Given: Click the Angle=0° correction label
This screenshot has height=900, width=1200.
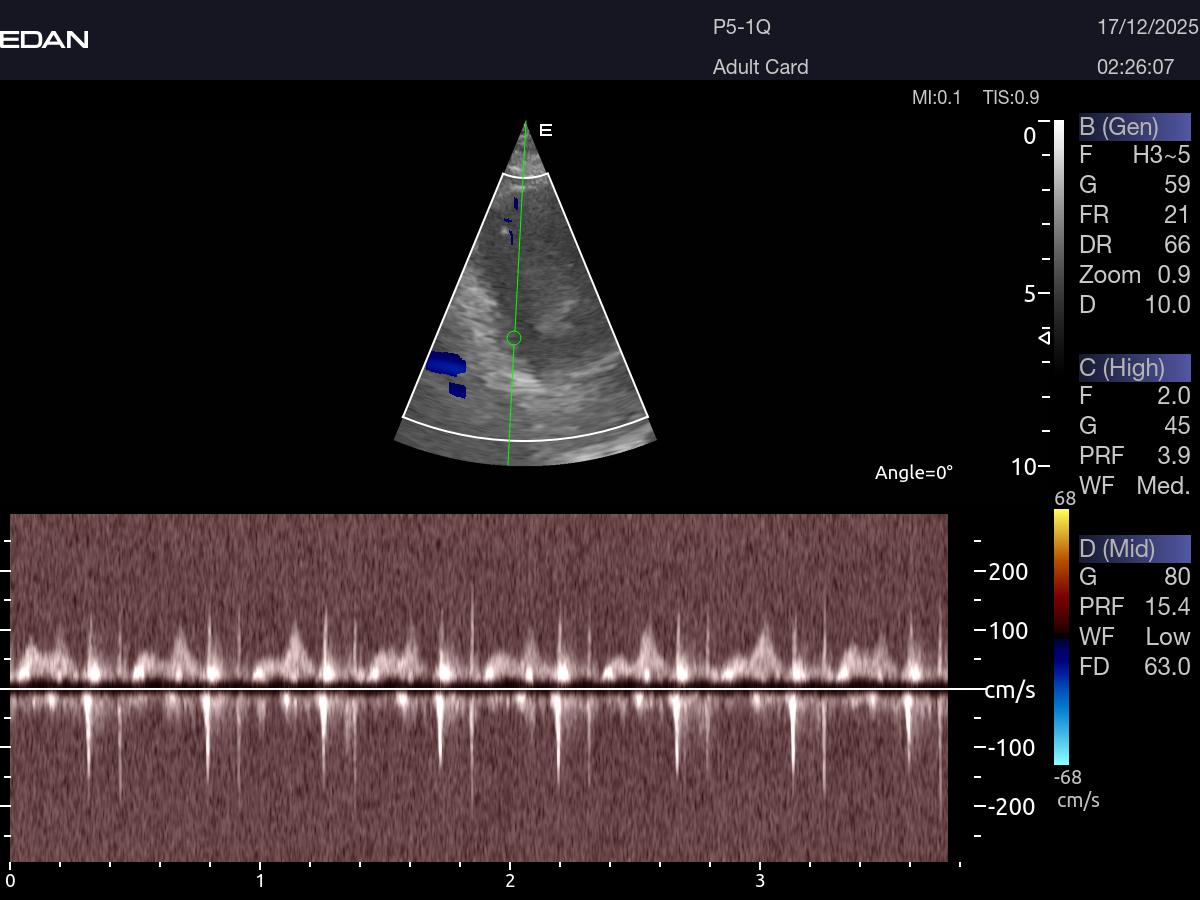Looking at the screenshot, I should (914, 473).
